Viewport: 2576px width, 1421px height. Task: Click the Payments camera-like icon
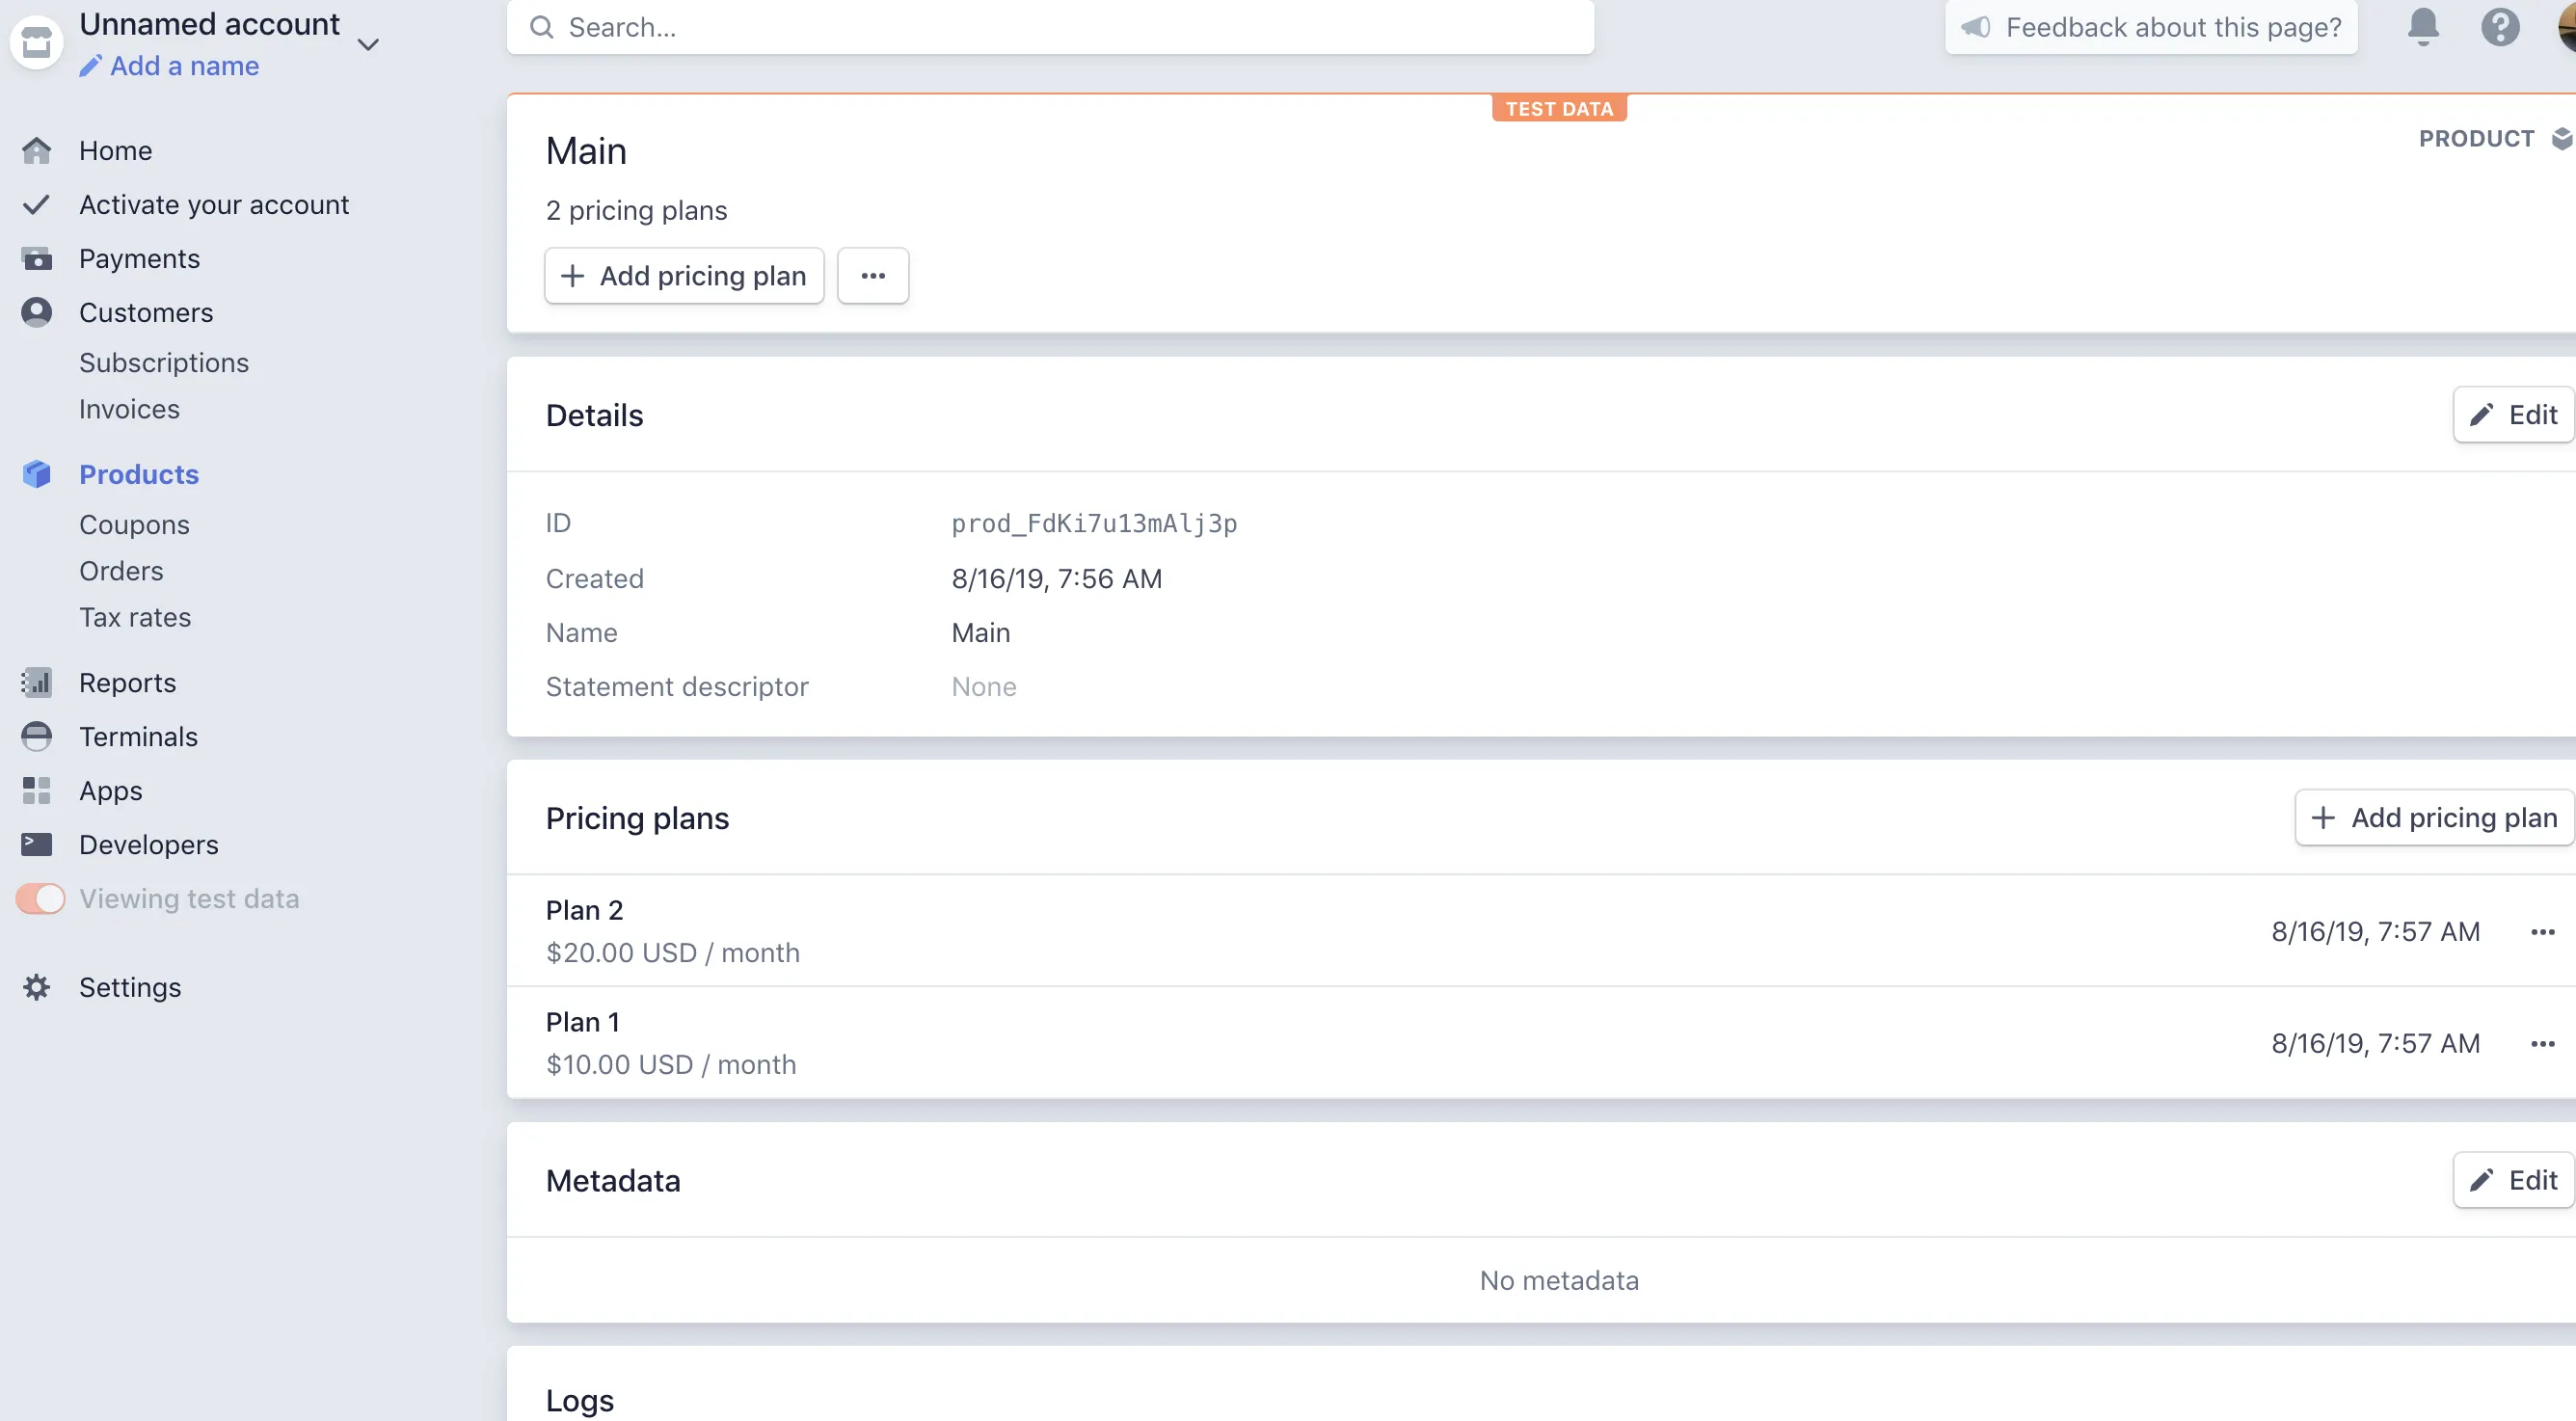click(x=37, y=259)
